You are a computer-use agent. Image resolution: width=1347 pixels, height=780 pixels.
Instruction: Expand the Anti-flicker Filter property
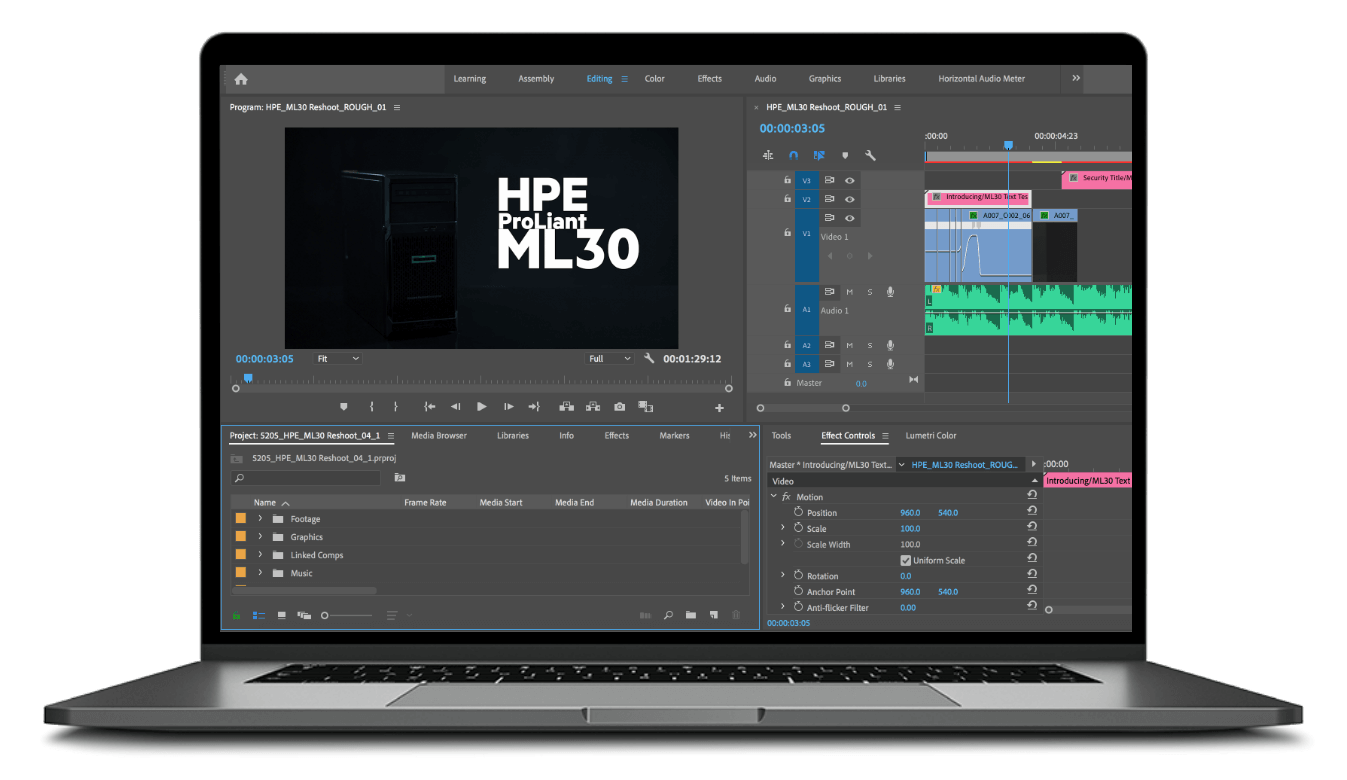783,607
